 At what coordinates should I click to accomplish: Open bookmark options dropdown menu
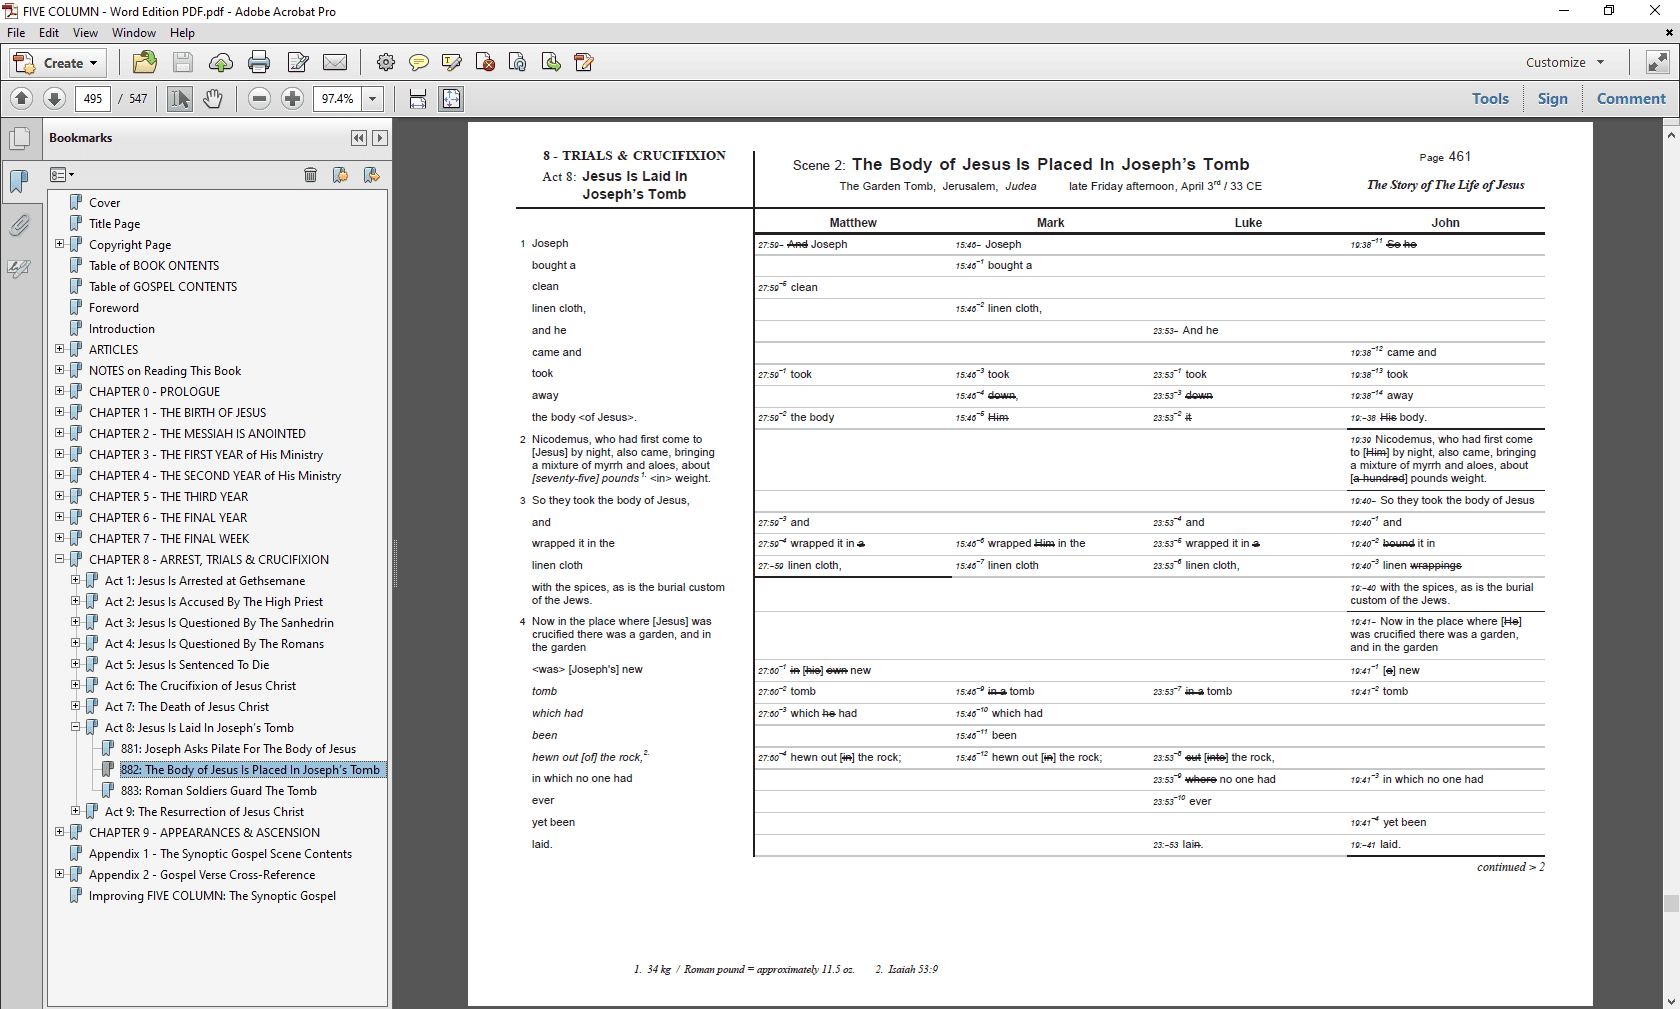(x=62, y=175)
